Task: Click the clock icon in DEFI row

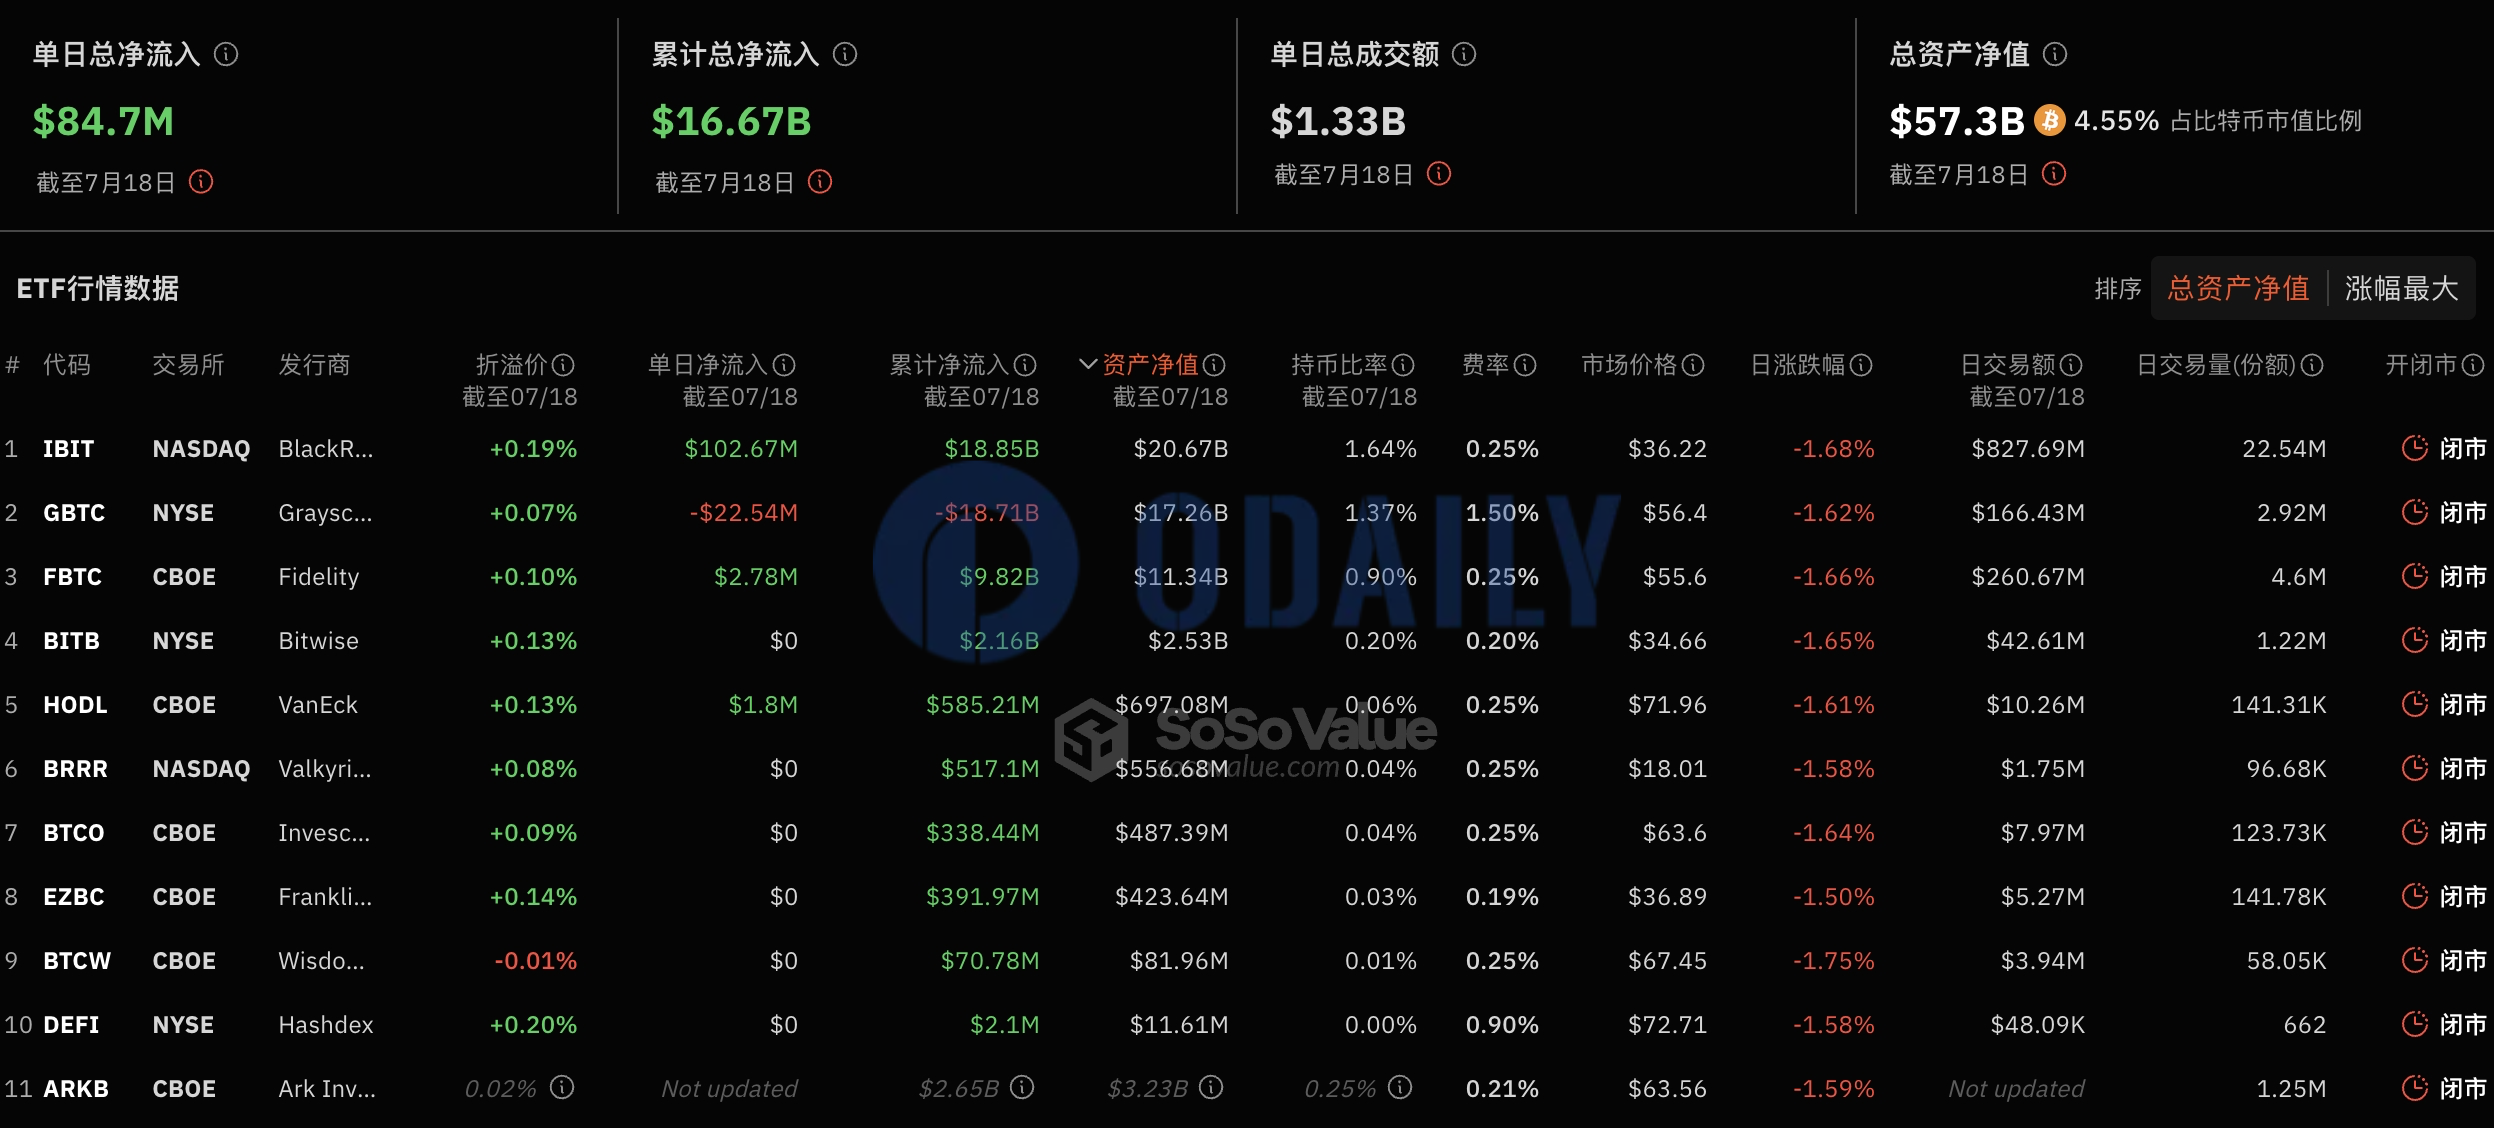Action: coord(2415,1024)
